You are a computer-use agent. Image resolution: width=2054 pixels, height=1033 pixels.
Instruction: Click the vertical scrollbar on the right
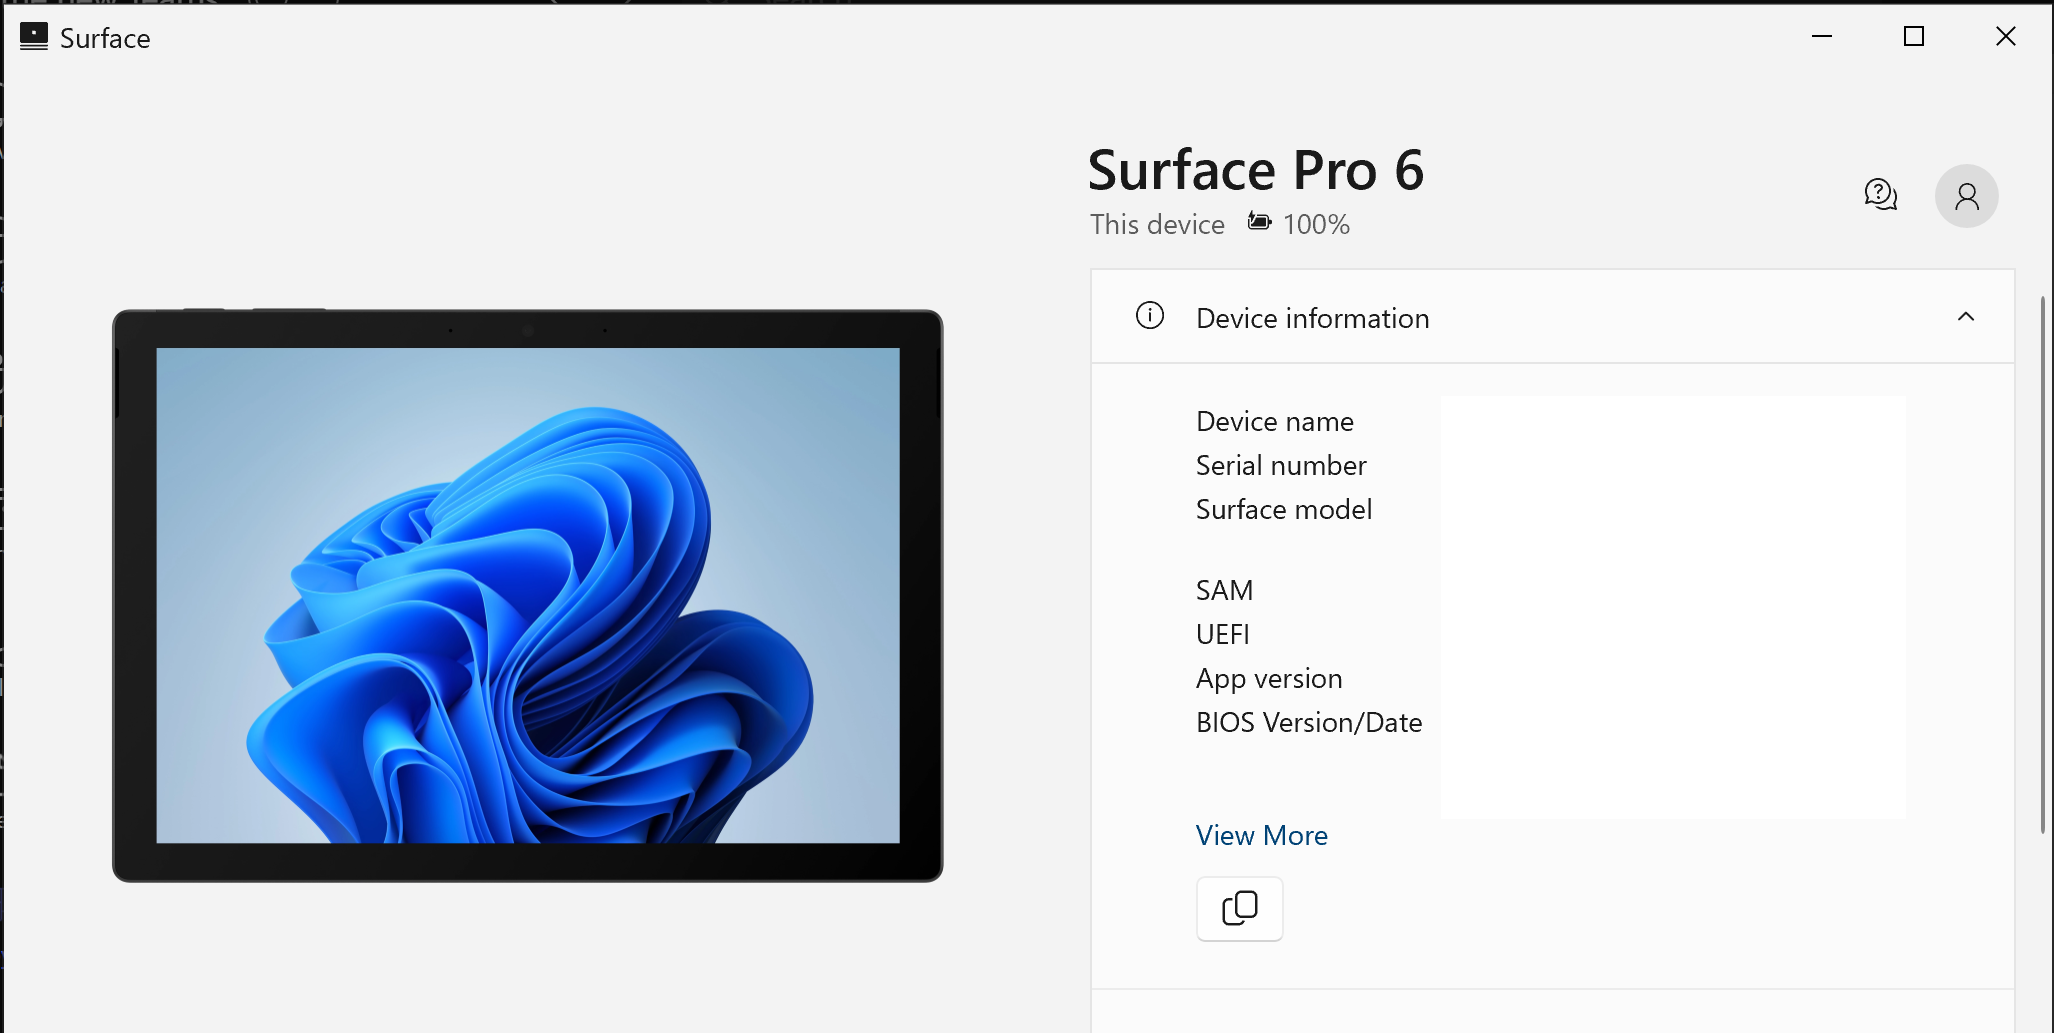click(x=2042, y=560)
